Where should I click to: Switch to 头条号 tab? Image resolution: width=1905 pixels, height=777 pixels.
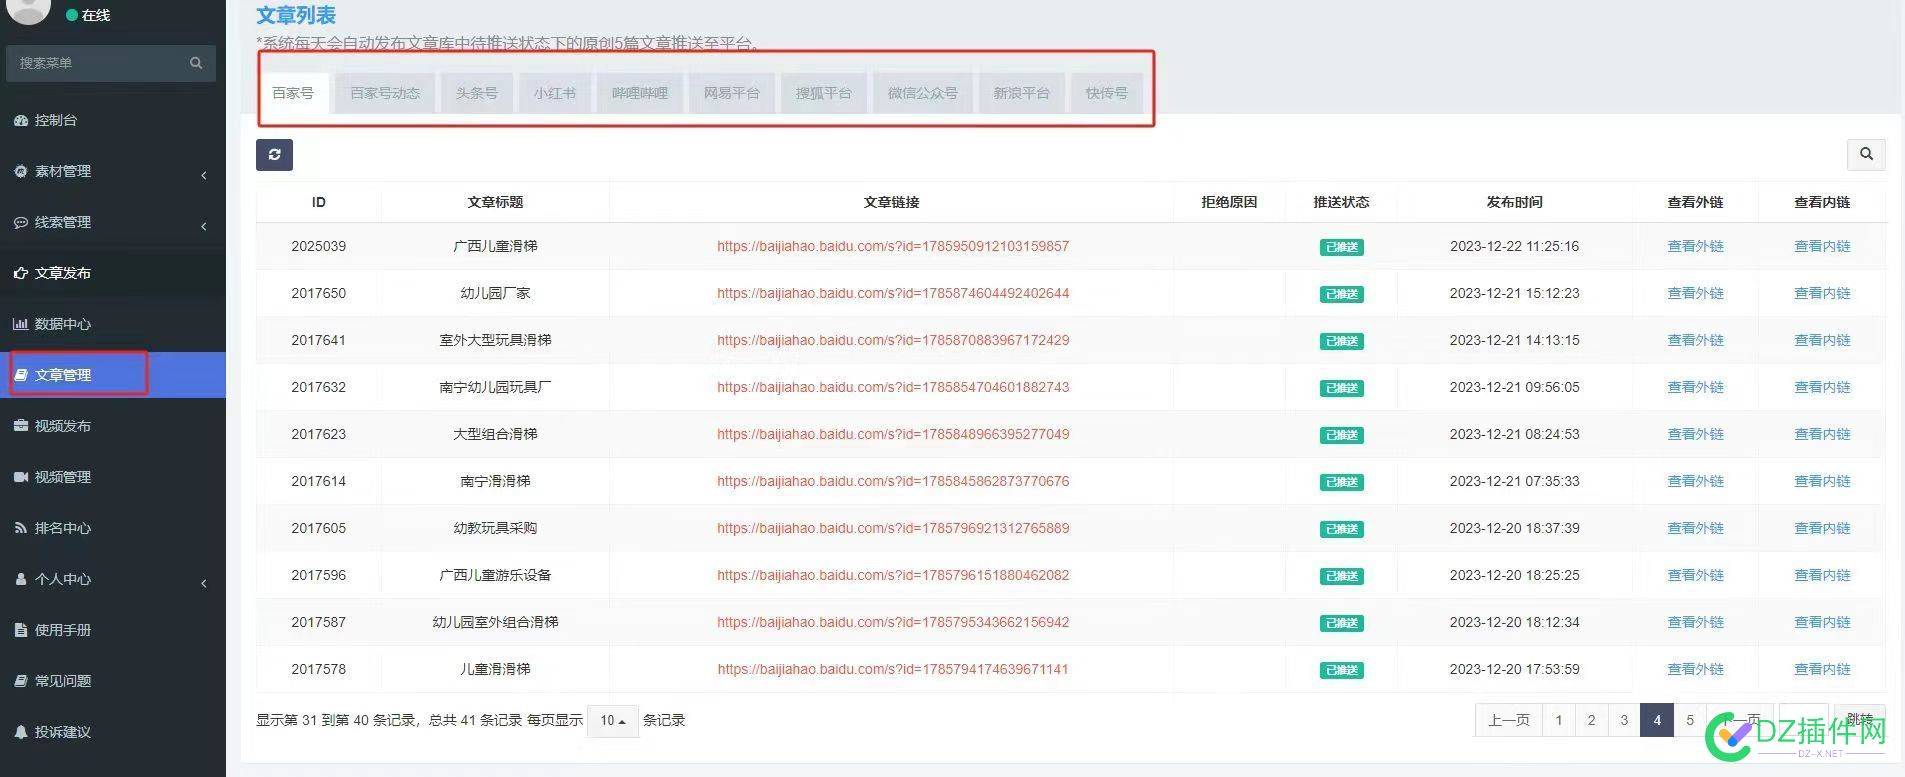pos(476,93)
